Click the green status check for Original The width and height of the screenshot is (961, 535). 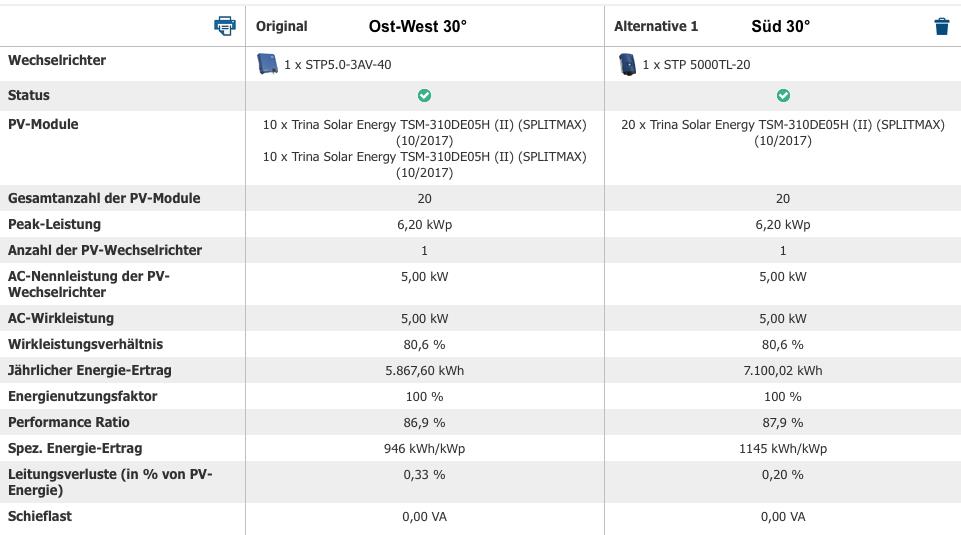coord(424,95)
